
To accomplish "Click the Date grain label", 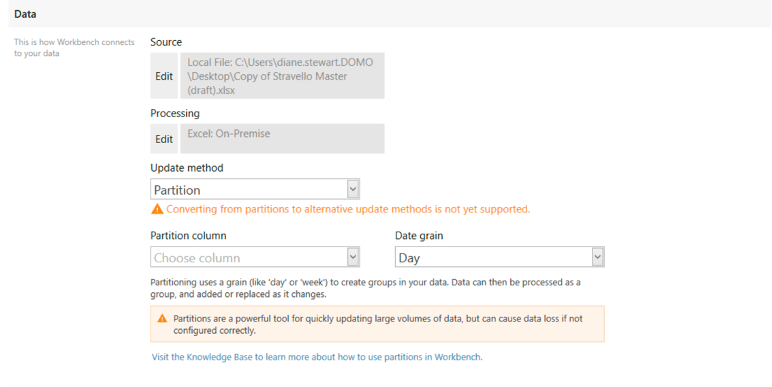I will coord(419,236).
